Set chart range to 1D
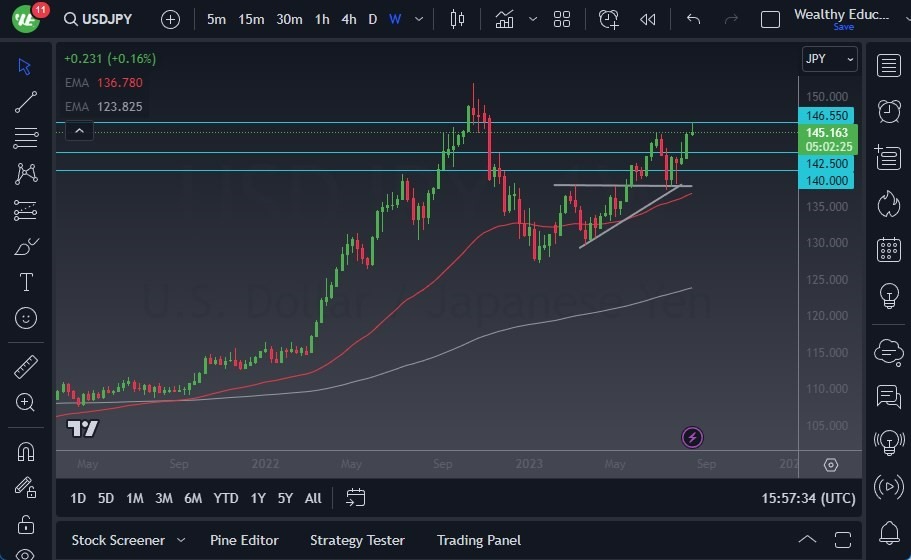The height and width of the screenshot is (560, 911). 78,498
